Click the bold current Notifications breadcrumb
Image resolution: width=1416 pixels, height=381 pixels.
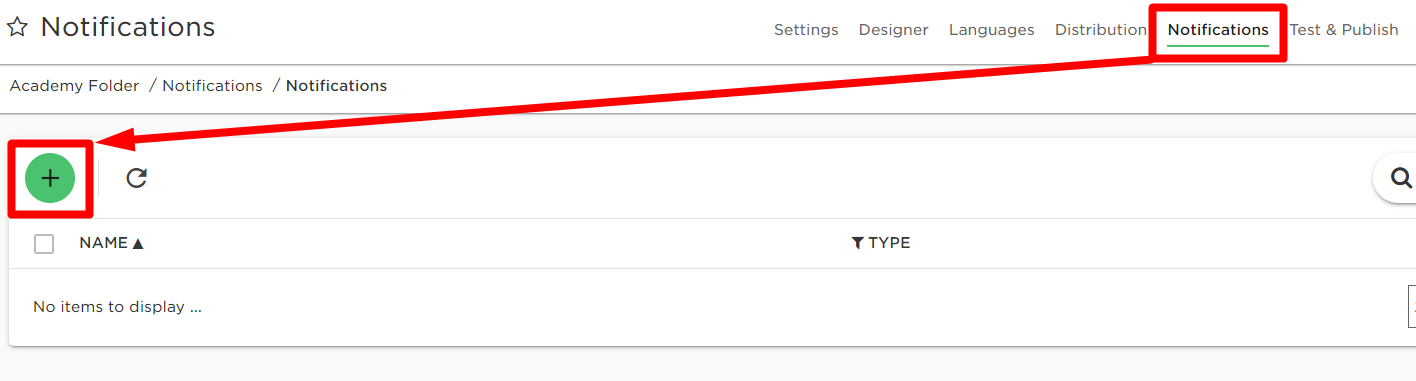(x=336, y=86)
